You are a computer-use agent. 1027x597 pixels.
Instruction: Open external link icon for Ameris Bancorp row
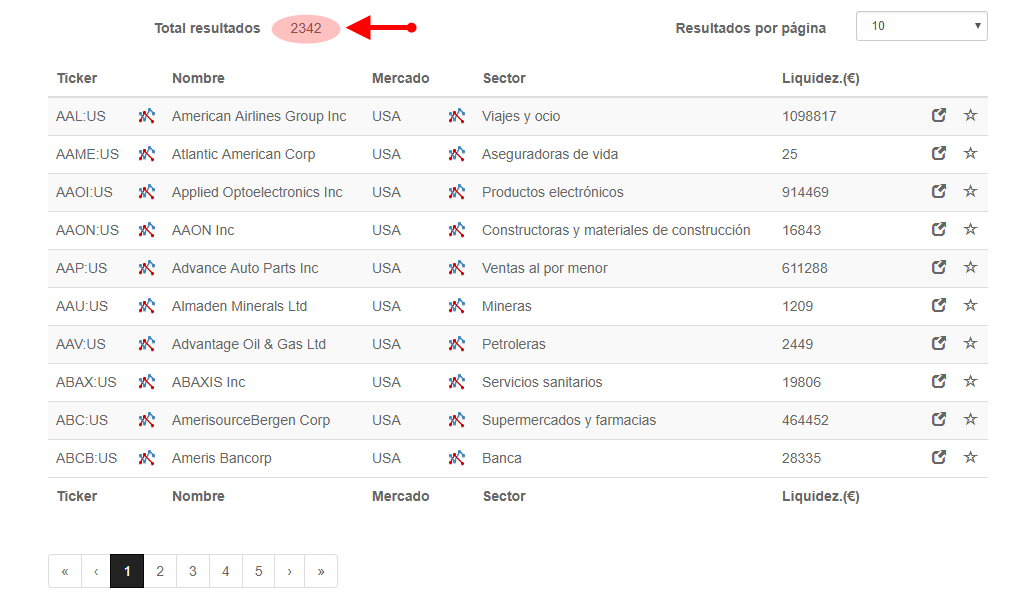click(x=939, y=457)
